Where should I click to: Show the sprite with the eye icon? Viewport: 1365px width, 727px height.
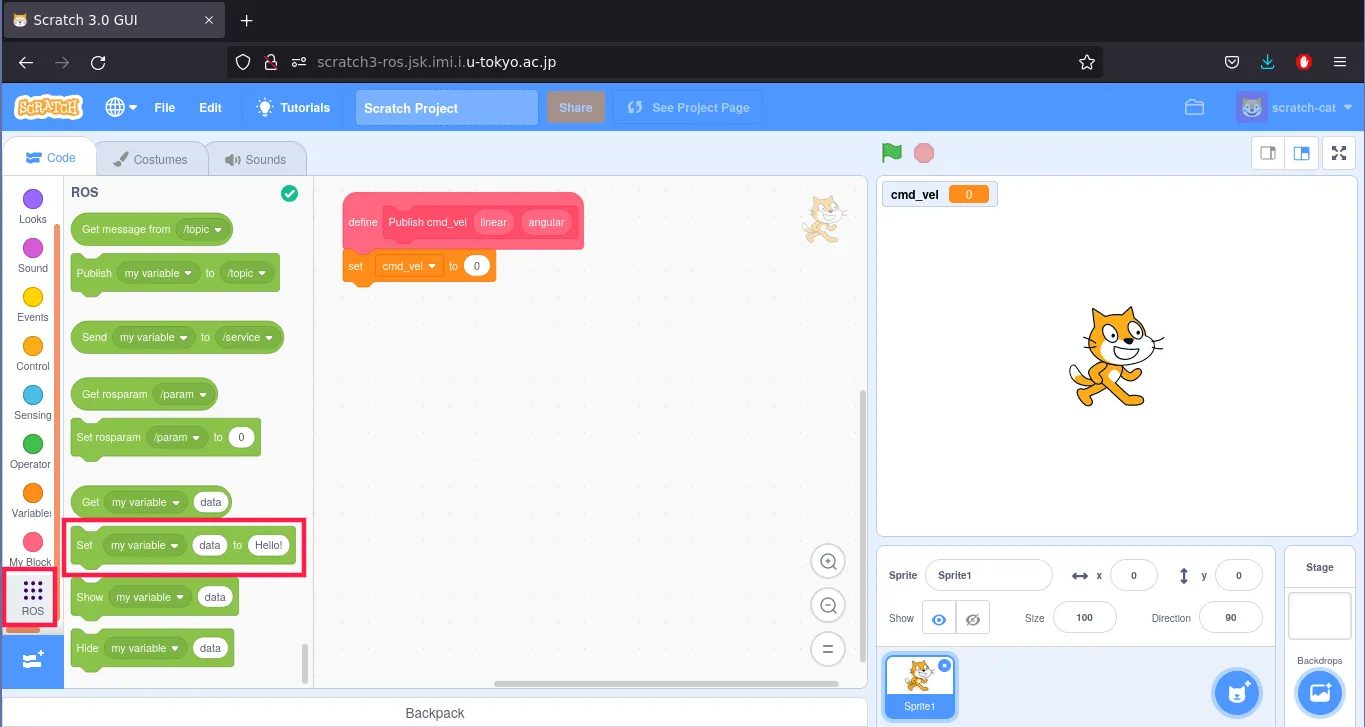(938, 619)
